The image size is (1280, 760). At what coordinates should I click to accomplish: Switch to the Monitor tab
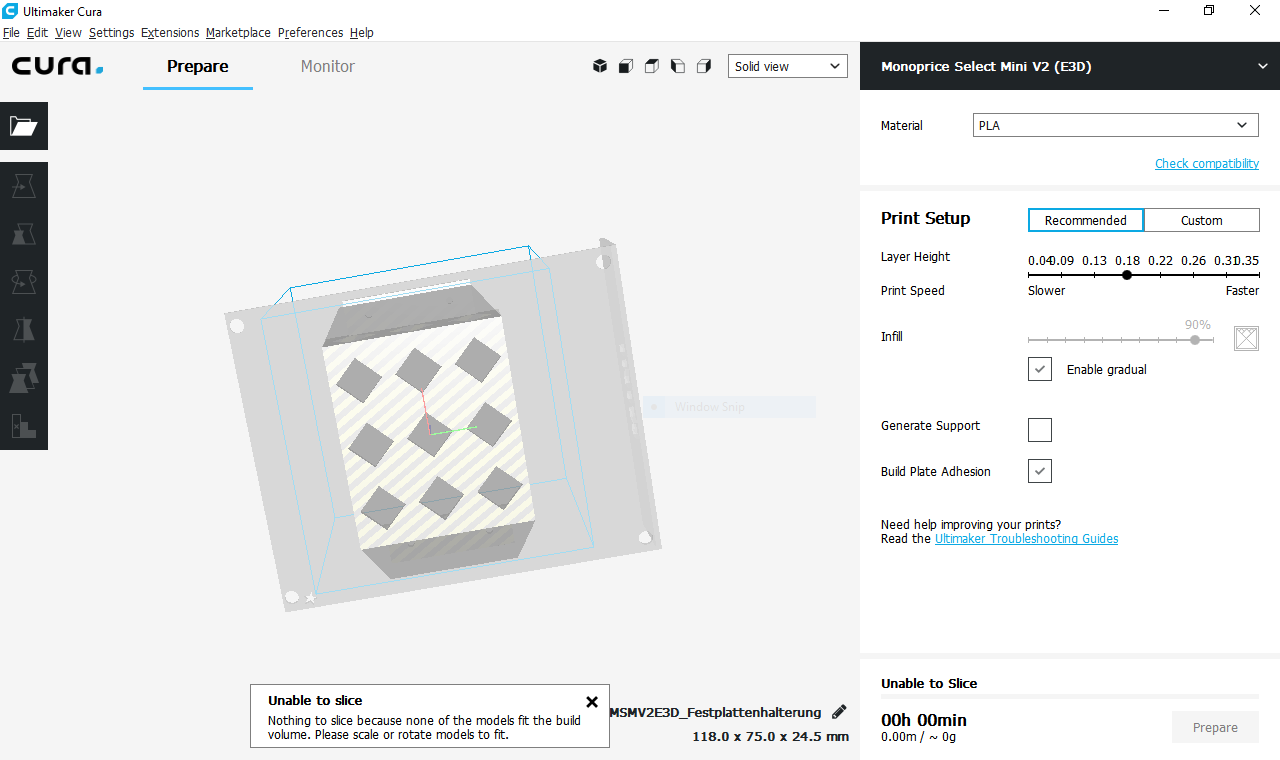click(328, 66)
